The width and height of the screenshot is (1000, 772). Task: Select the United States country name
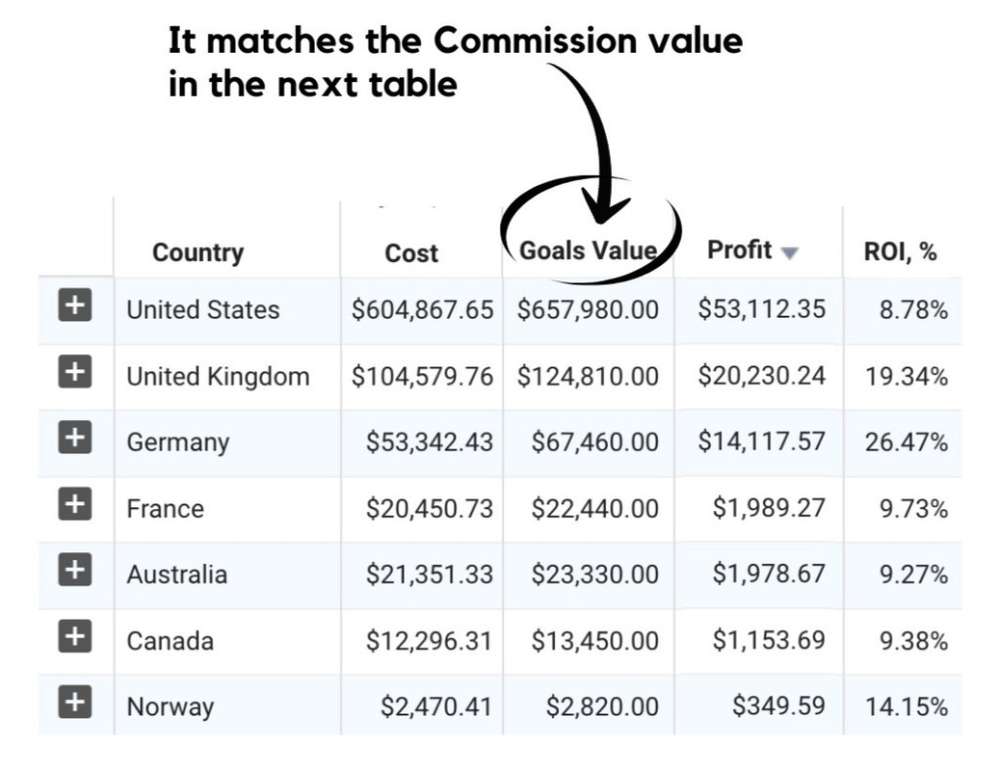click(x=202, y=310)
